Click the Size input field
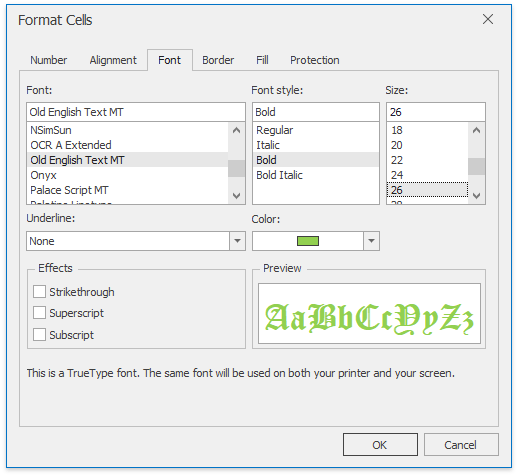 pyautogui.click(x=436, y=112)
